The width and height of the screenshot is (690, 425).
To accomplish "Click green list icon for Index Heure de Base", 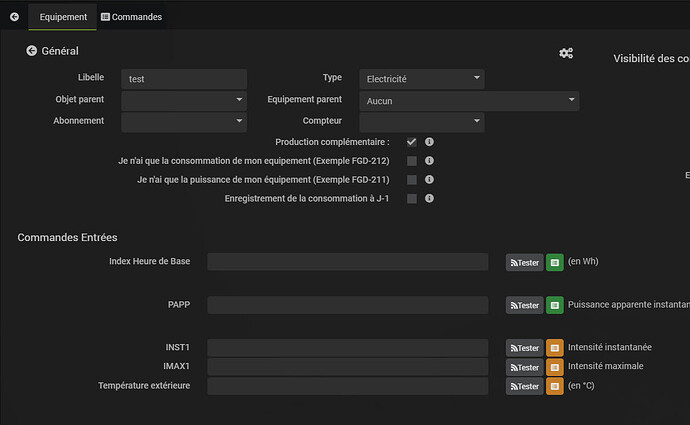I will click(x=554, y=262).
